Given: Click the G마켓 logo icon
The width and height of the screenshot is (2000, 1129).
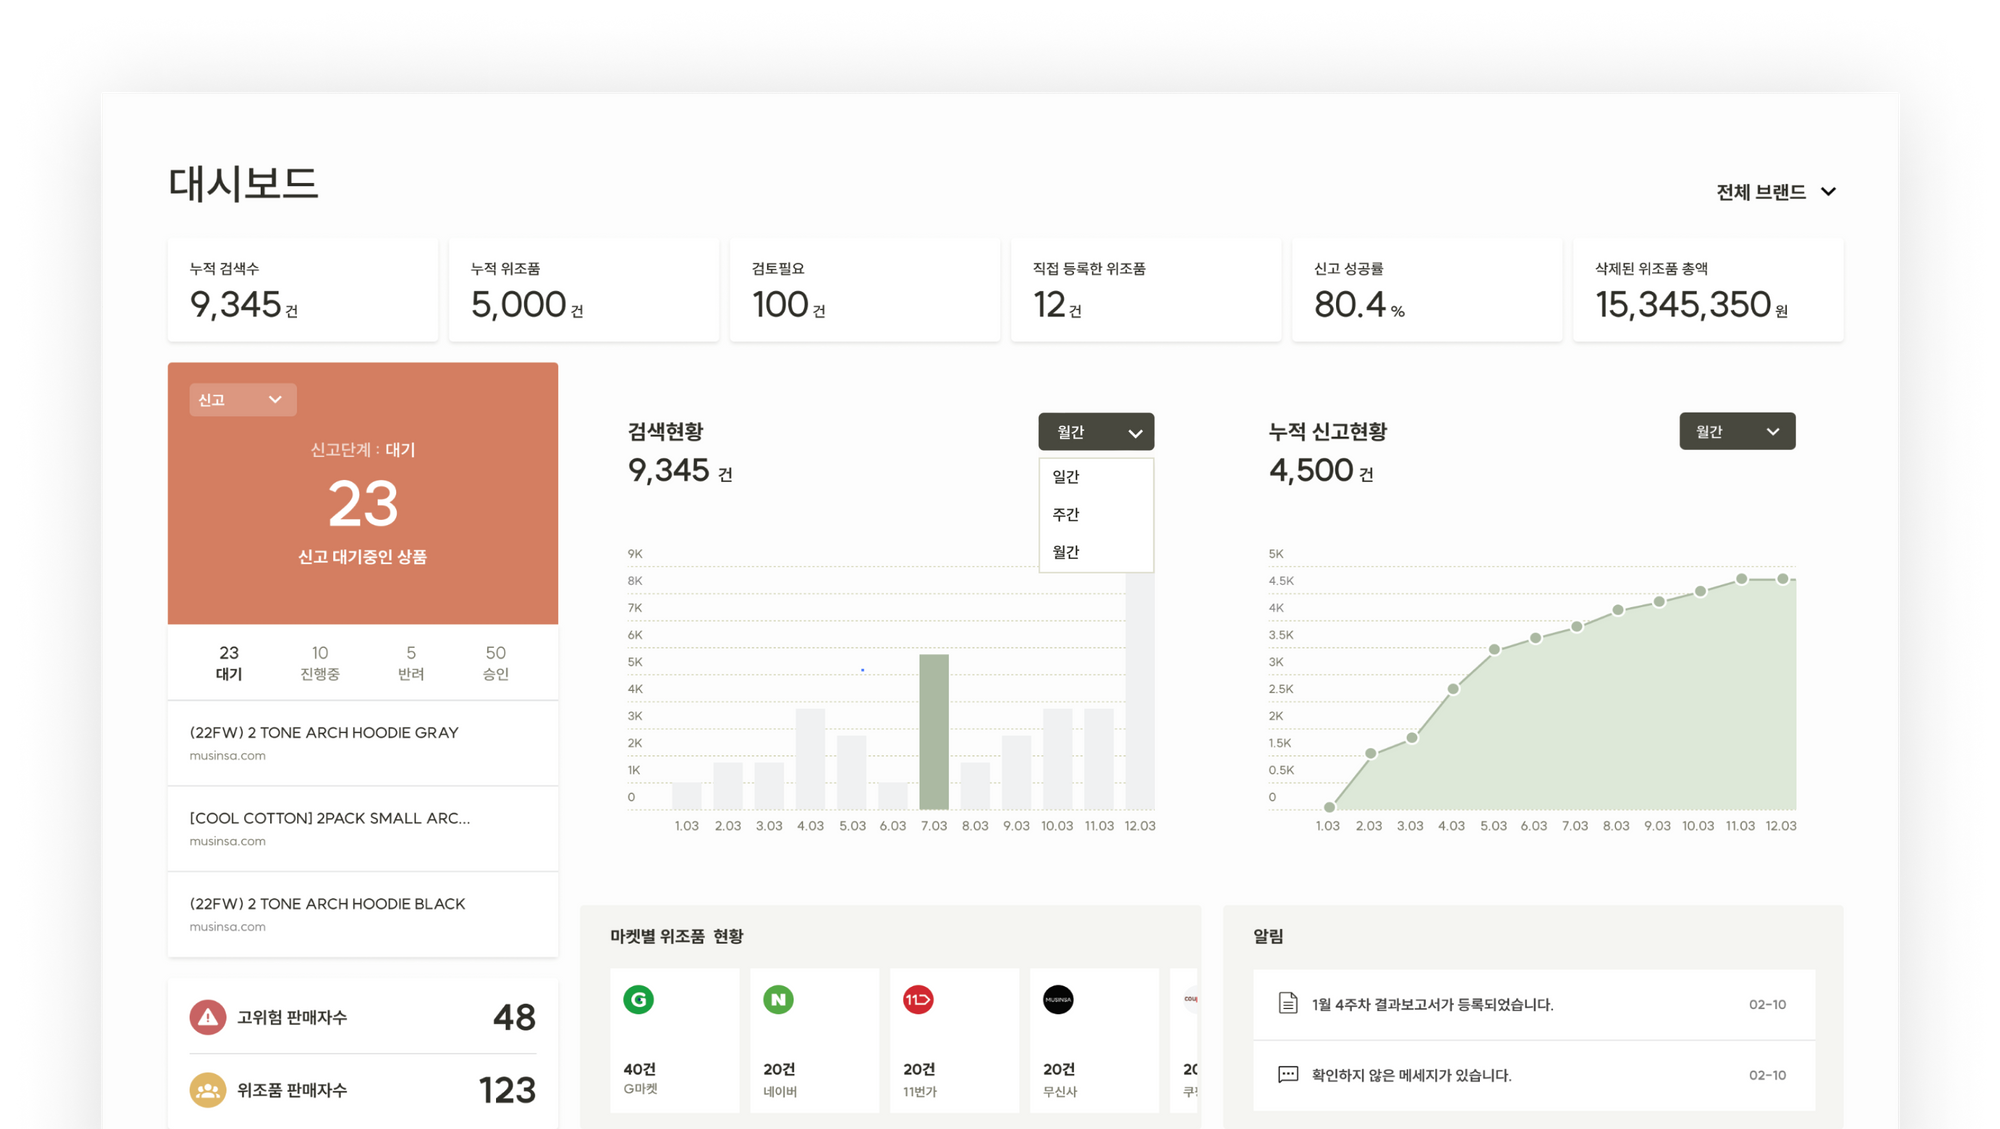Looking at the screenshot, I should coord(639,999).
